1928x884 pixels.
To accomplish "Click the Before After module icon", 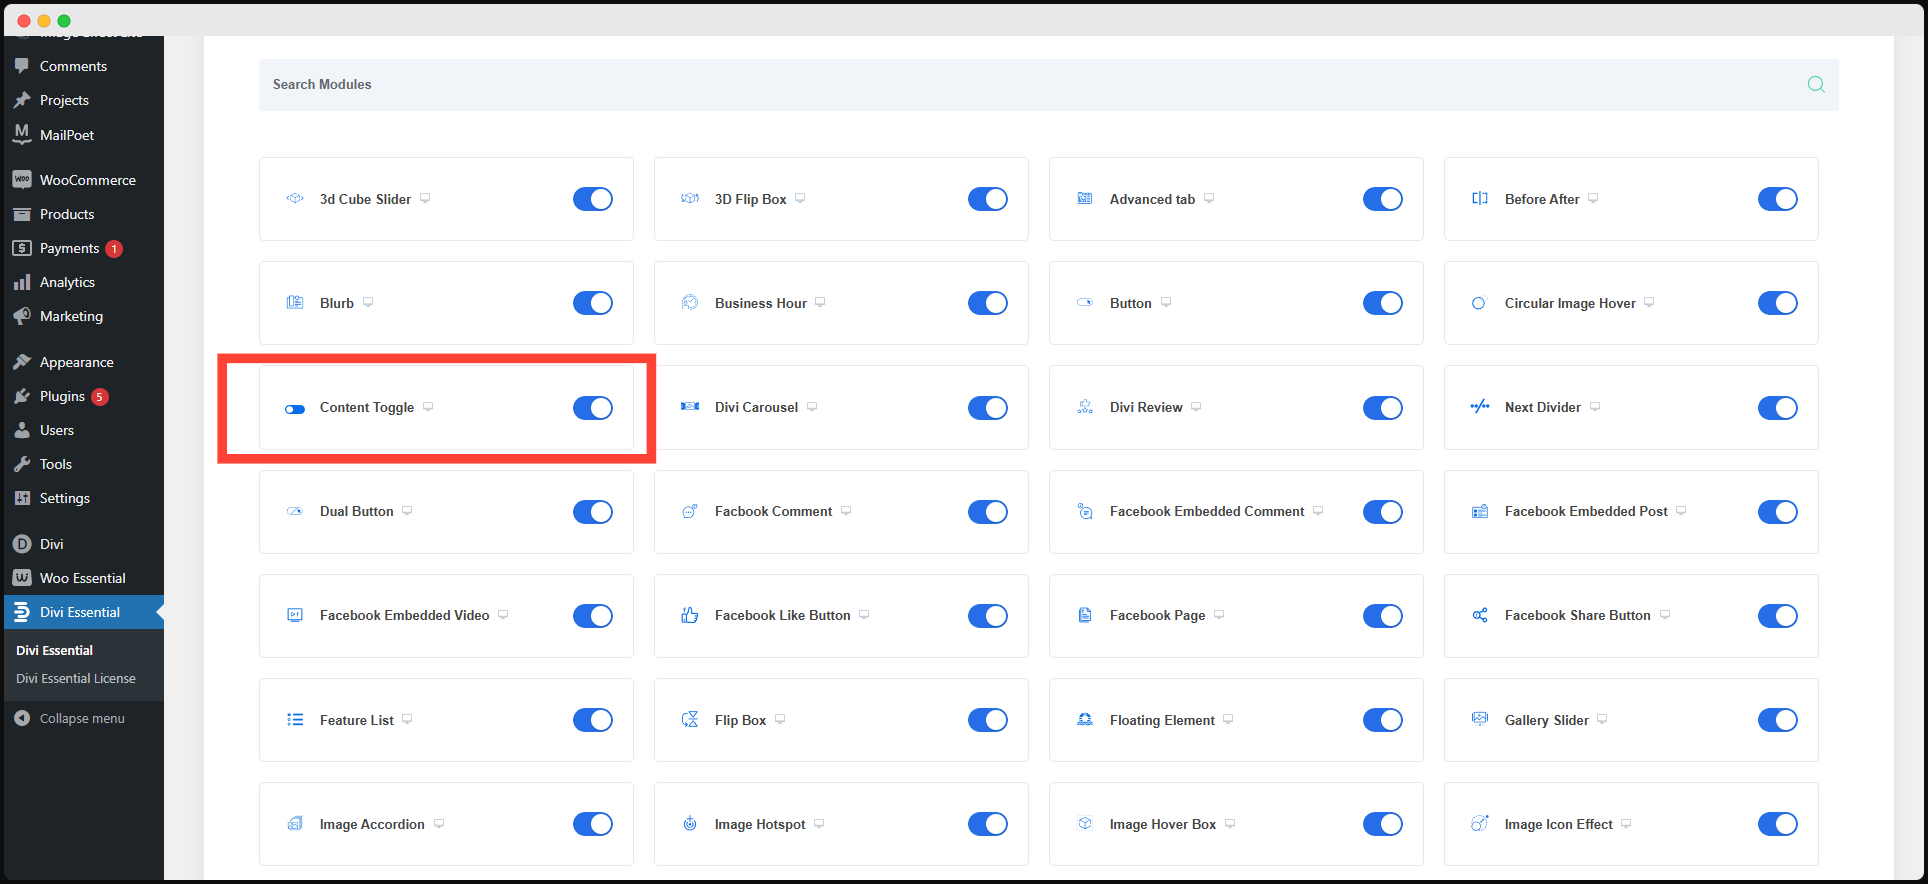I will click(x=1480, y=199).
